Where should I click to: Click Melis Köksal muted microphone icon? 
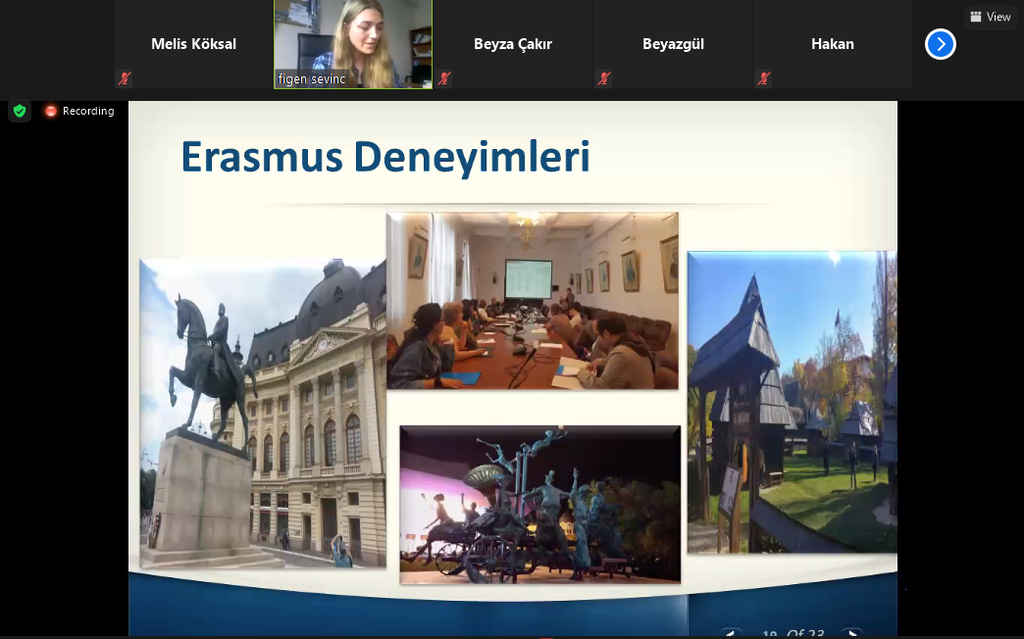pos(124,79)
